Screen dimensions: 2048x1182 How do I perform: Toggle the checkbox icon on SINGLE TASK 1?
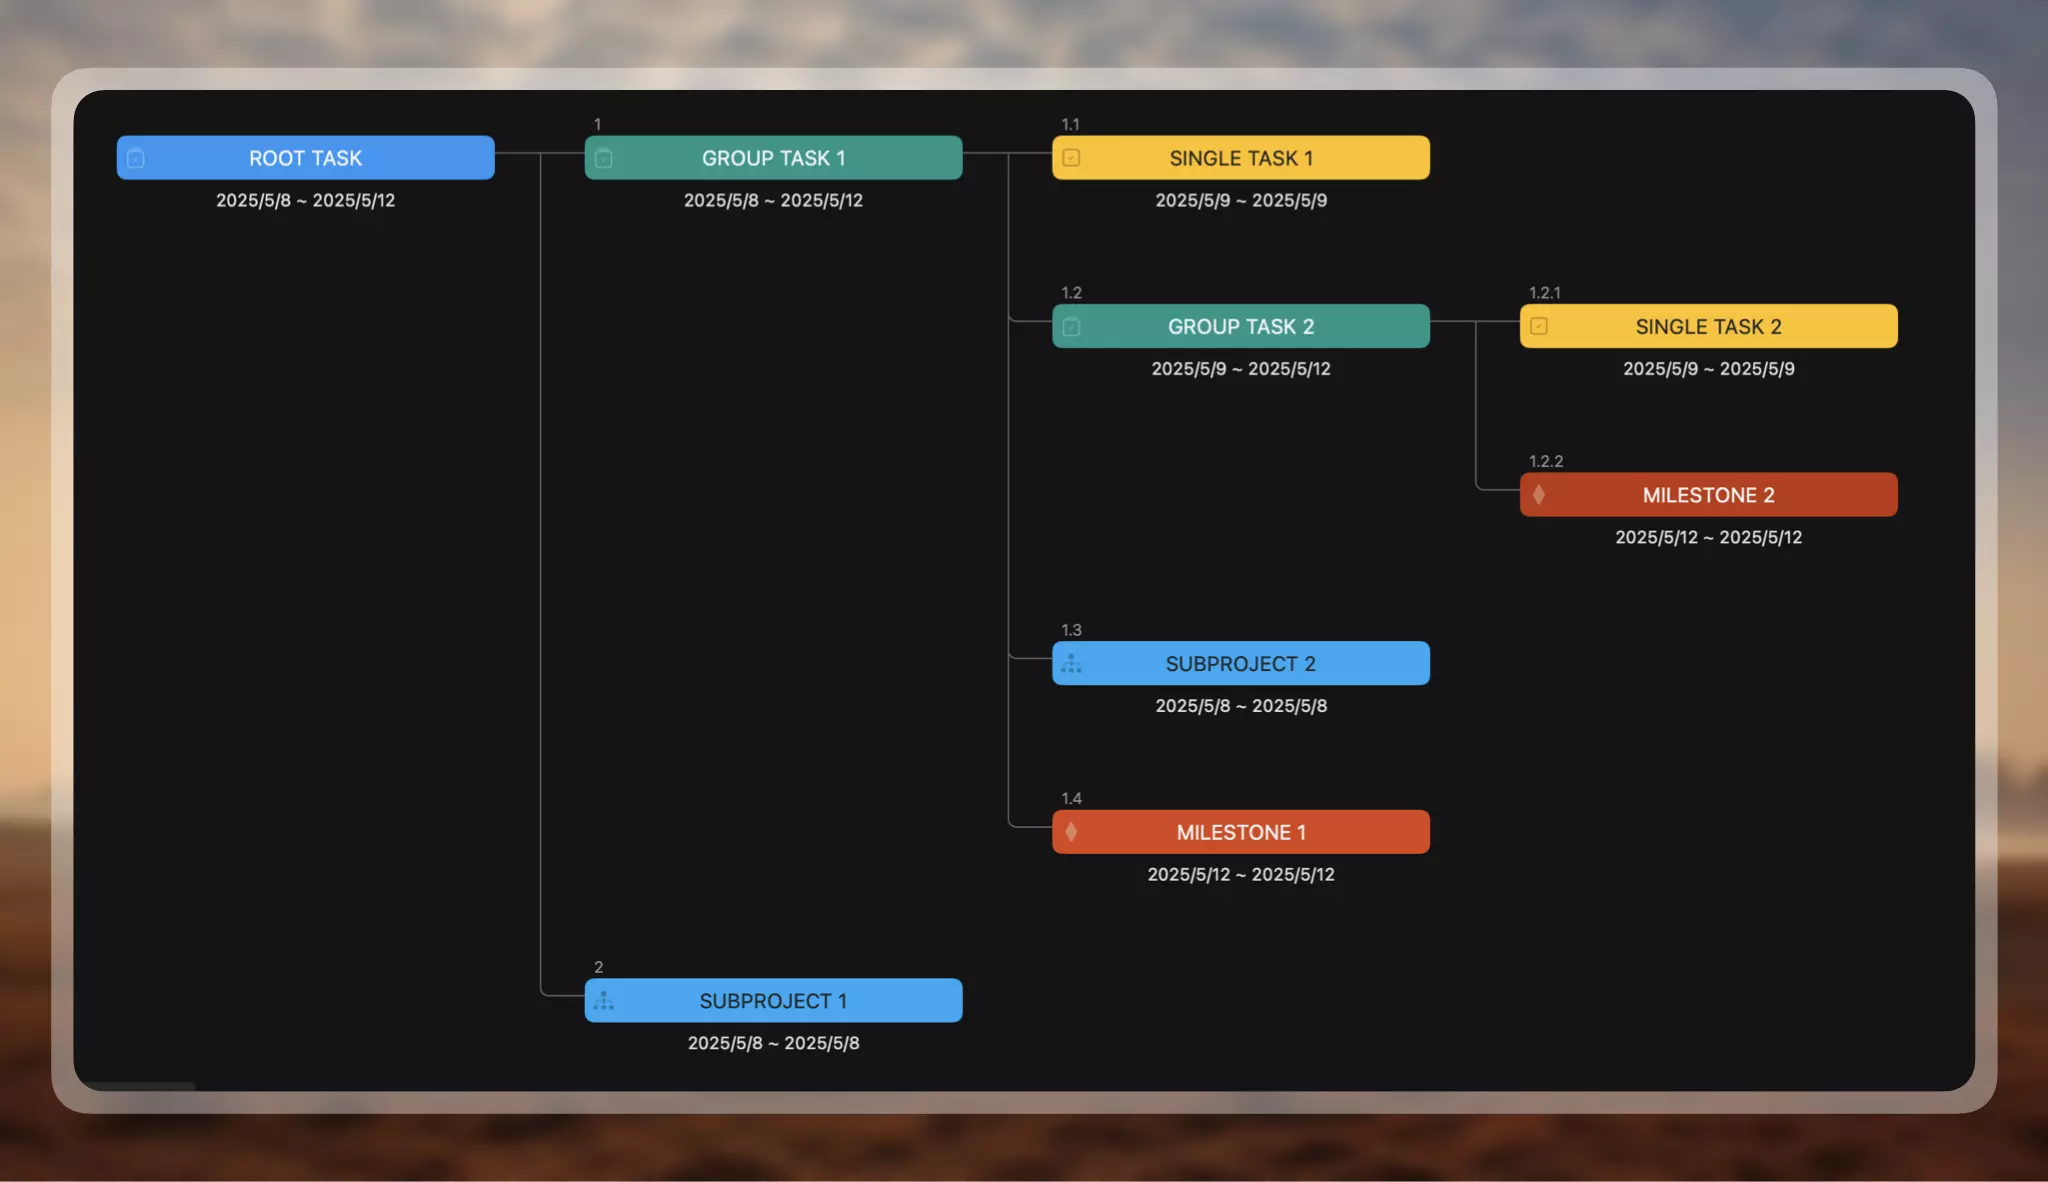pyautogui.click(x=1071, y=158)
